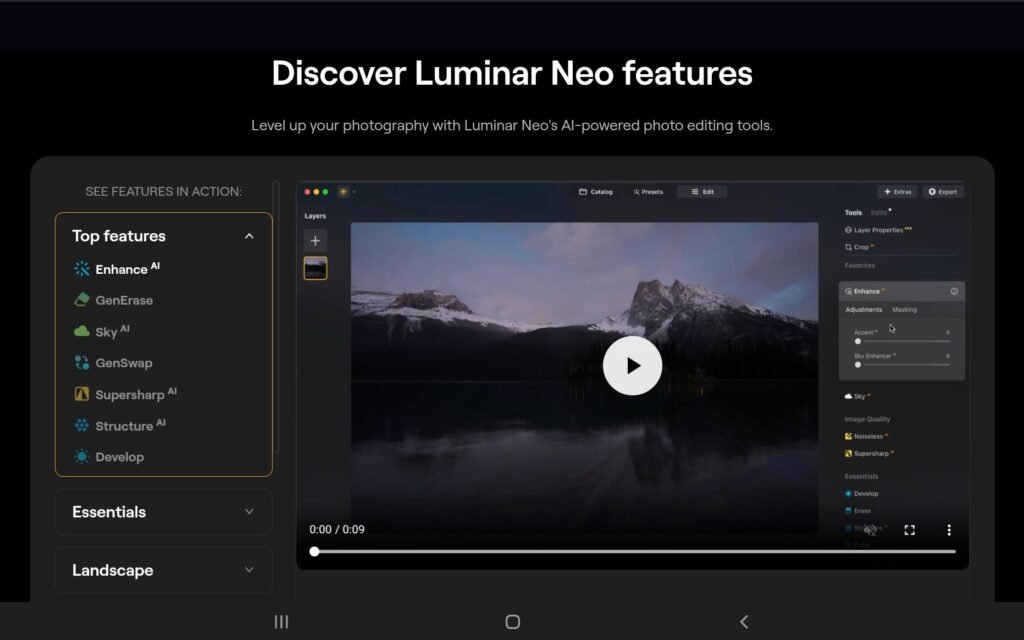
Task: Click the Supersharp tool in the panel
Action: [x=869, y=453]
